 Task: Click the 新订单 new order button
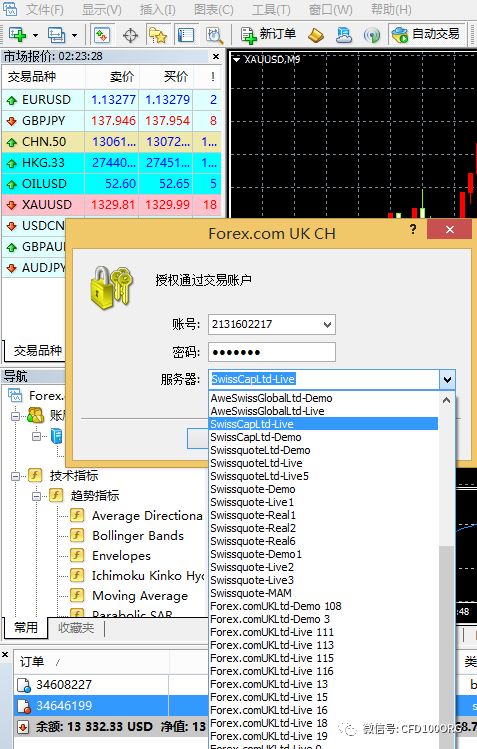tap(268, 34)
